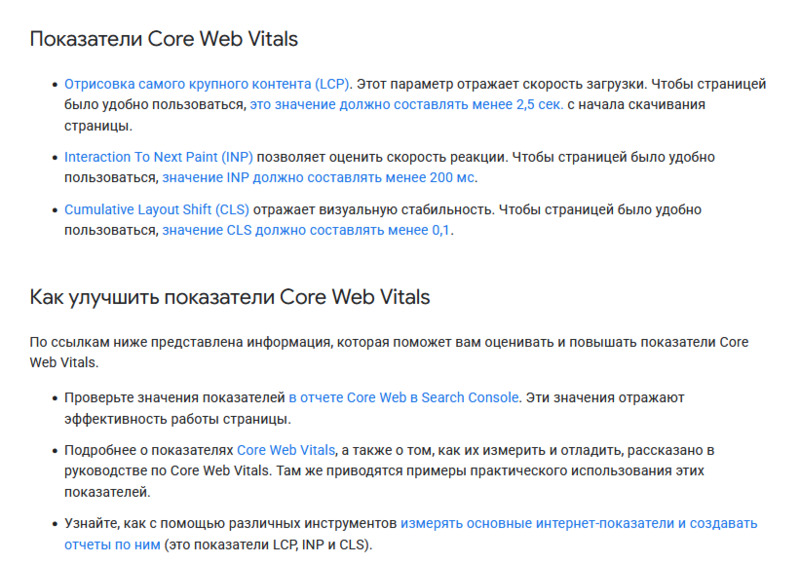Click the paragraph starting 'По ссылкам ниже представлена информация'
Screen dimensions: 800x563
point(389,352)
